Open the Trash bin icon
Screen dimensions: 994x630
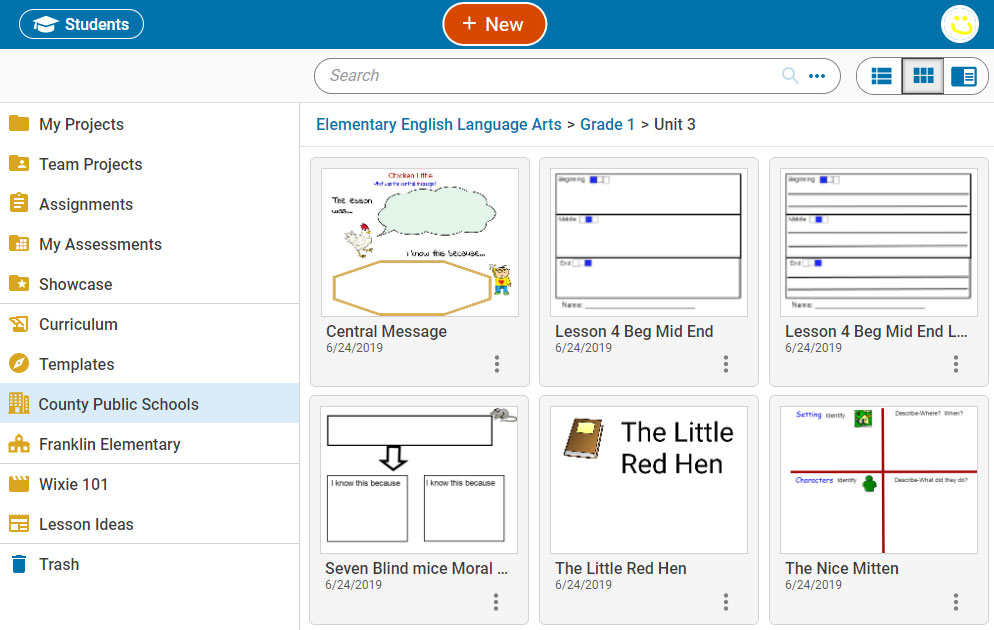[x=19, y=564]
